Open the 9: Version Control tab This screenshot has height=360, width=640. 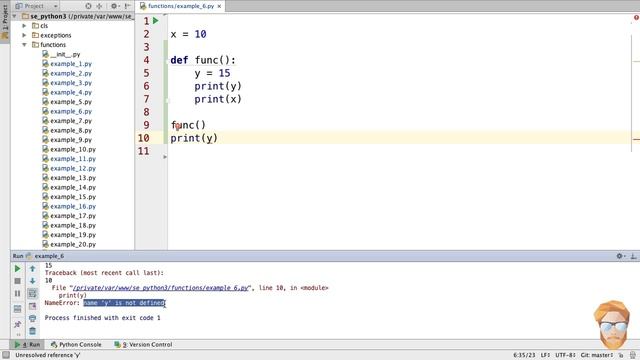pyautogui.click(x=143, y=344)
